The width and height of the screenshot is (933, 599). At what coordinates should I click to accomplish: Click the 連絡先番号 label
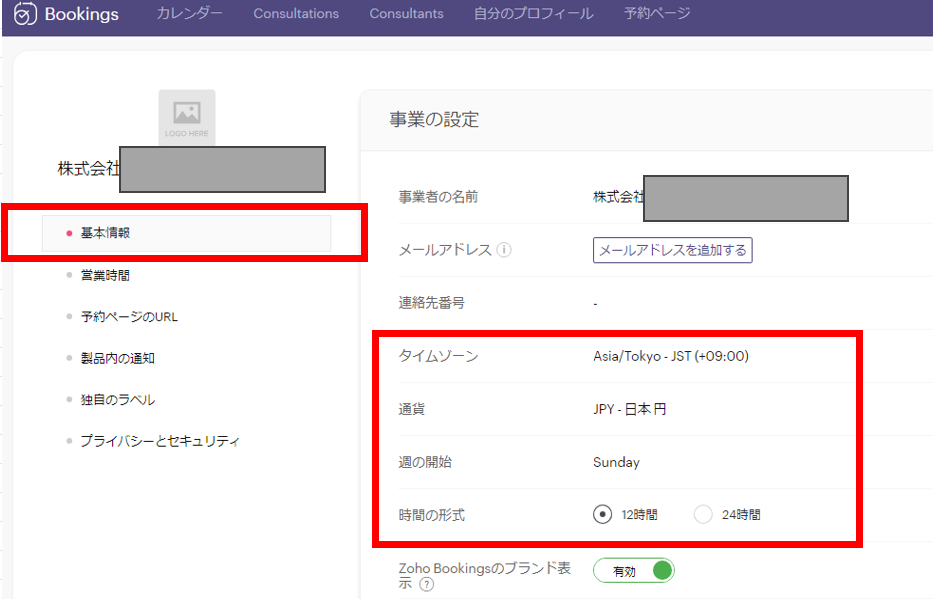pyautogui.click(x=431, y=303)
